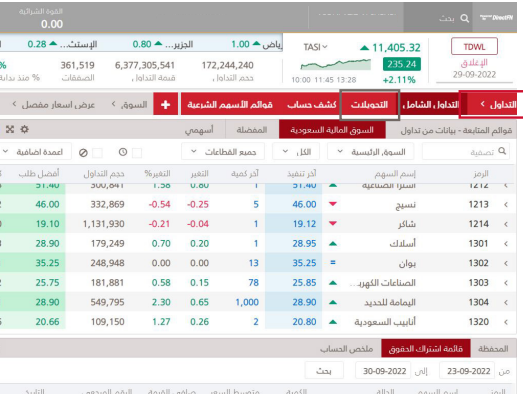
Task: Click the expand fullscreen icon of watchlist
Action: [x=10, y=129]
